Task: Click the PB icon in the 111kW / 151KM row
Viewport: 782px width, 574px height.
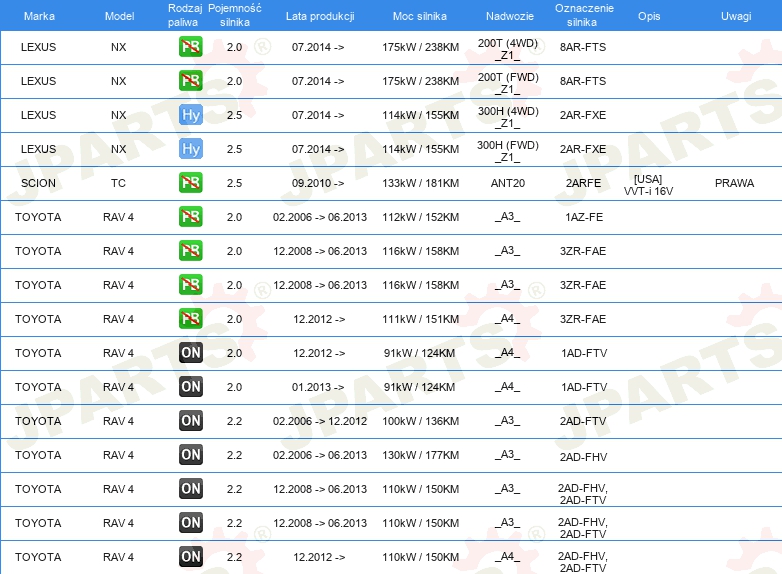Action: (191, 319)
